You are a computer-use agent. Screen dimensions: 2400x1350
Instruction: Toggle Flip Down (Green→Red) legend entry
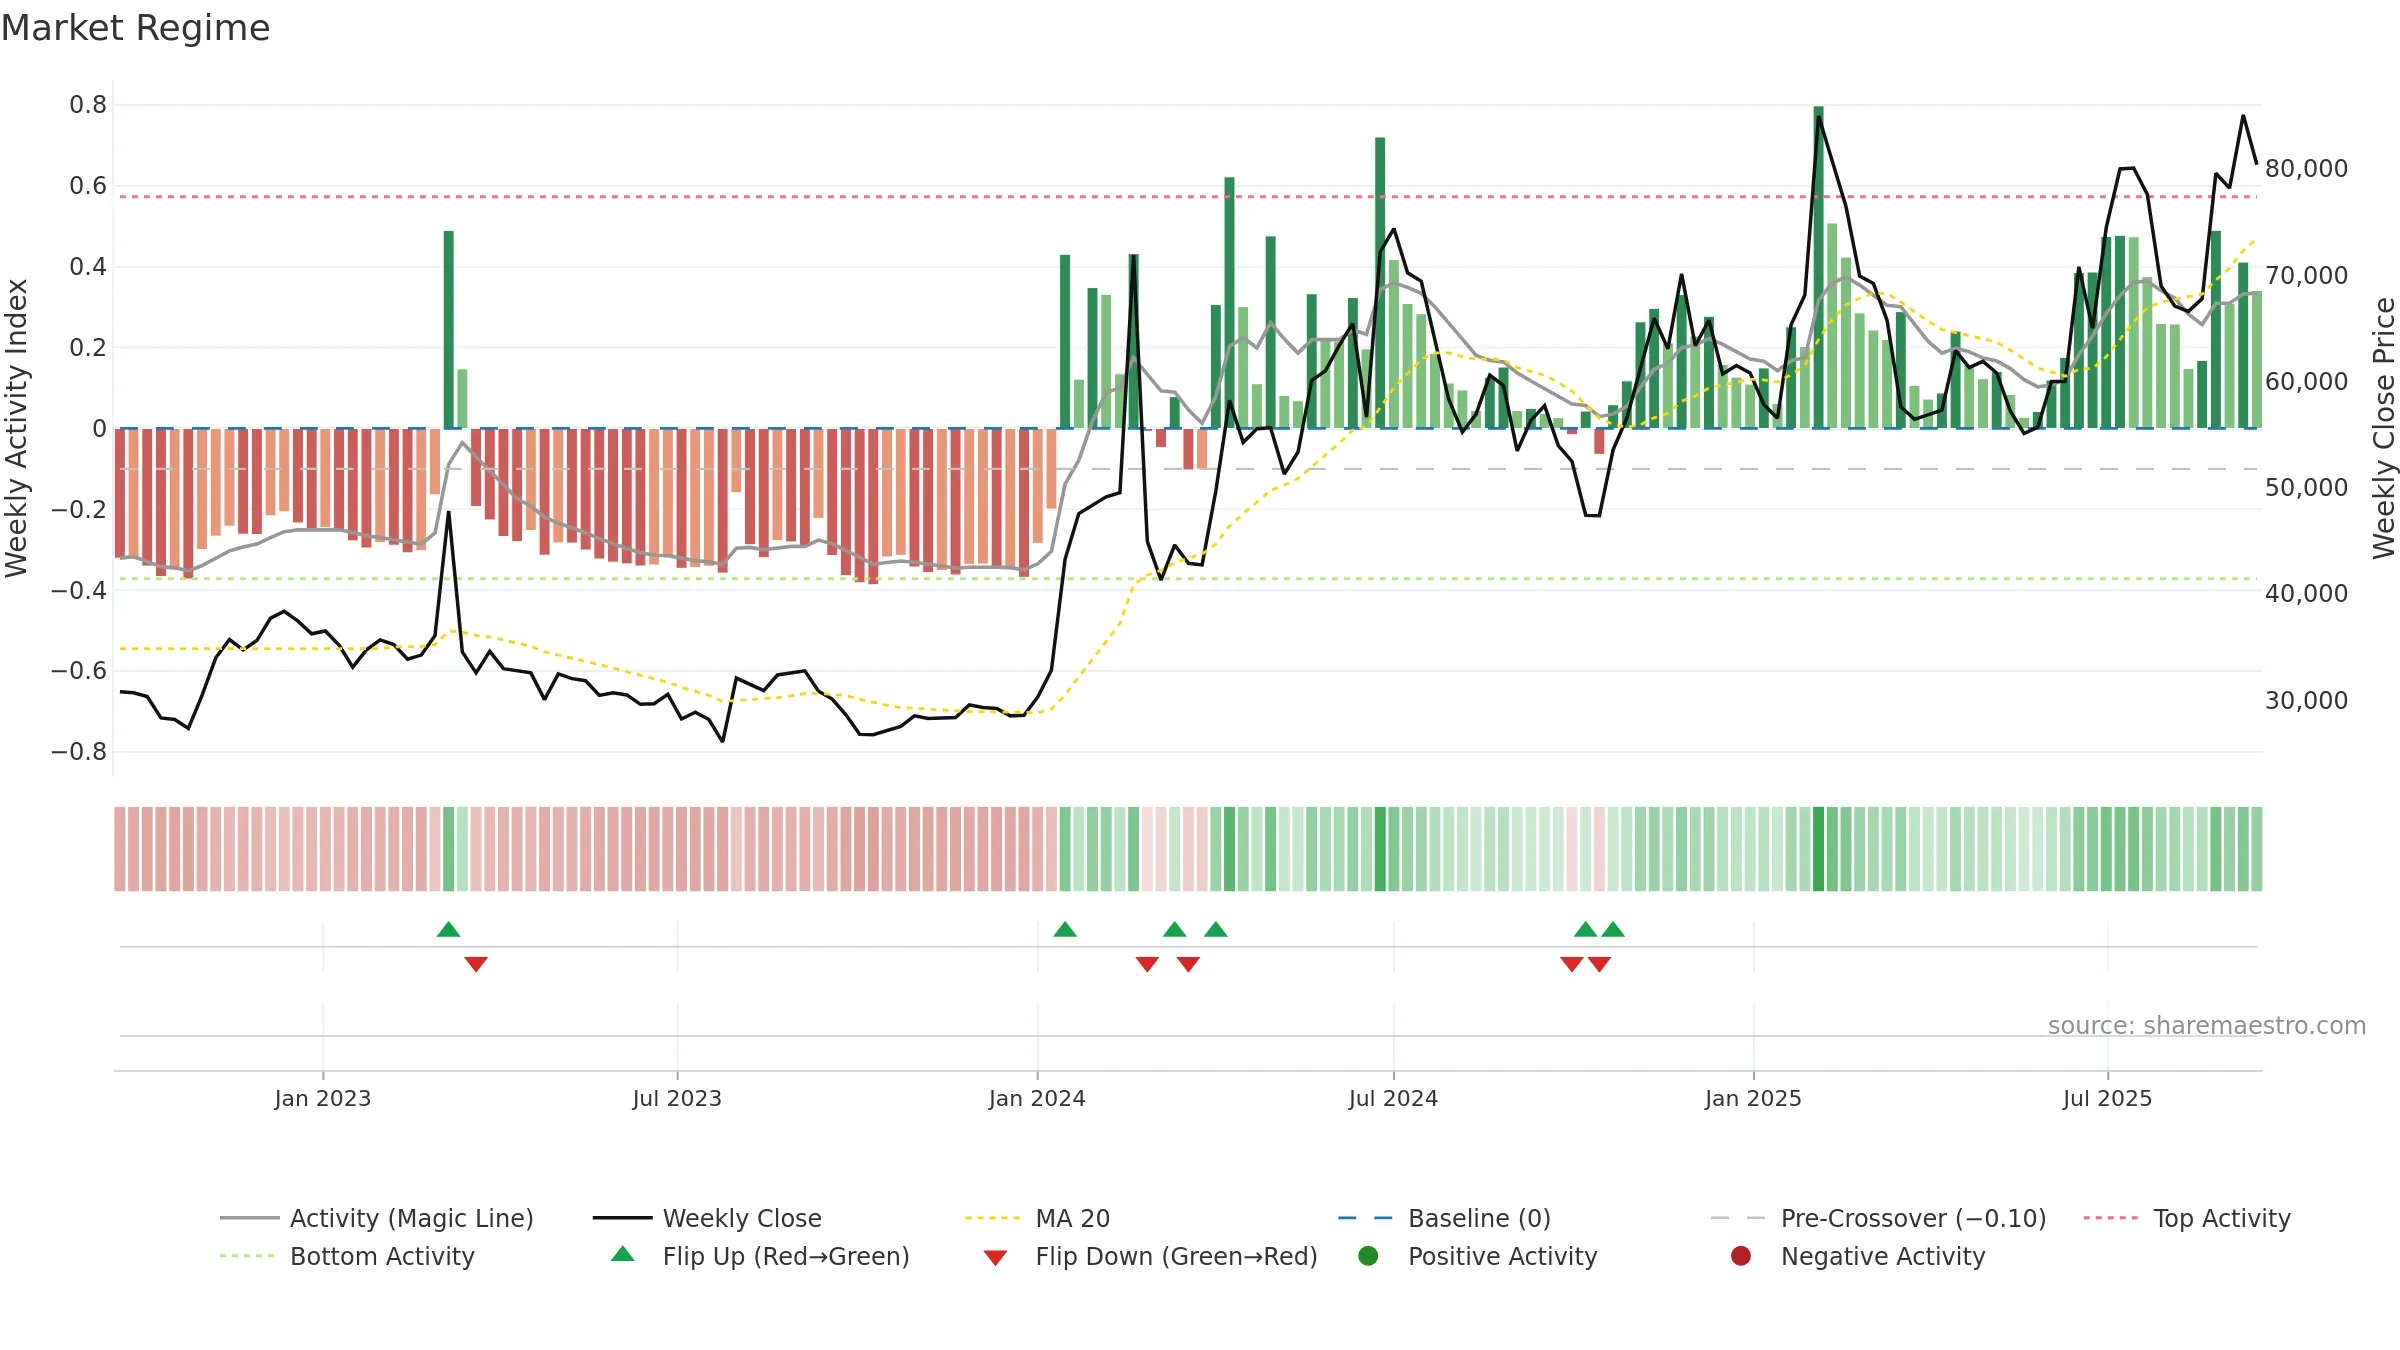click(x=1150, y=1256)
